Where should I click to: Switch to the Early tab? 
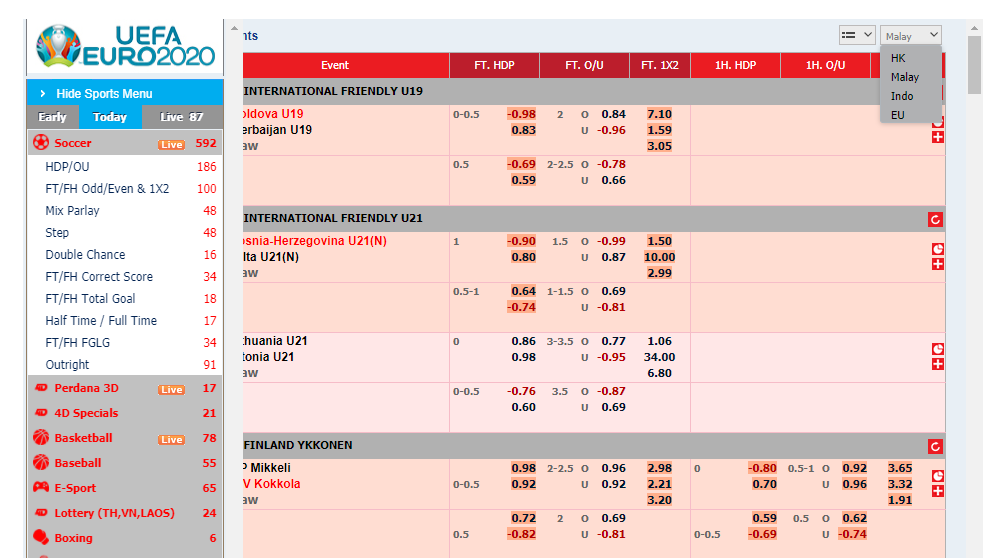[x=52, y=117]
